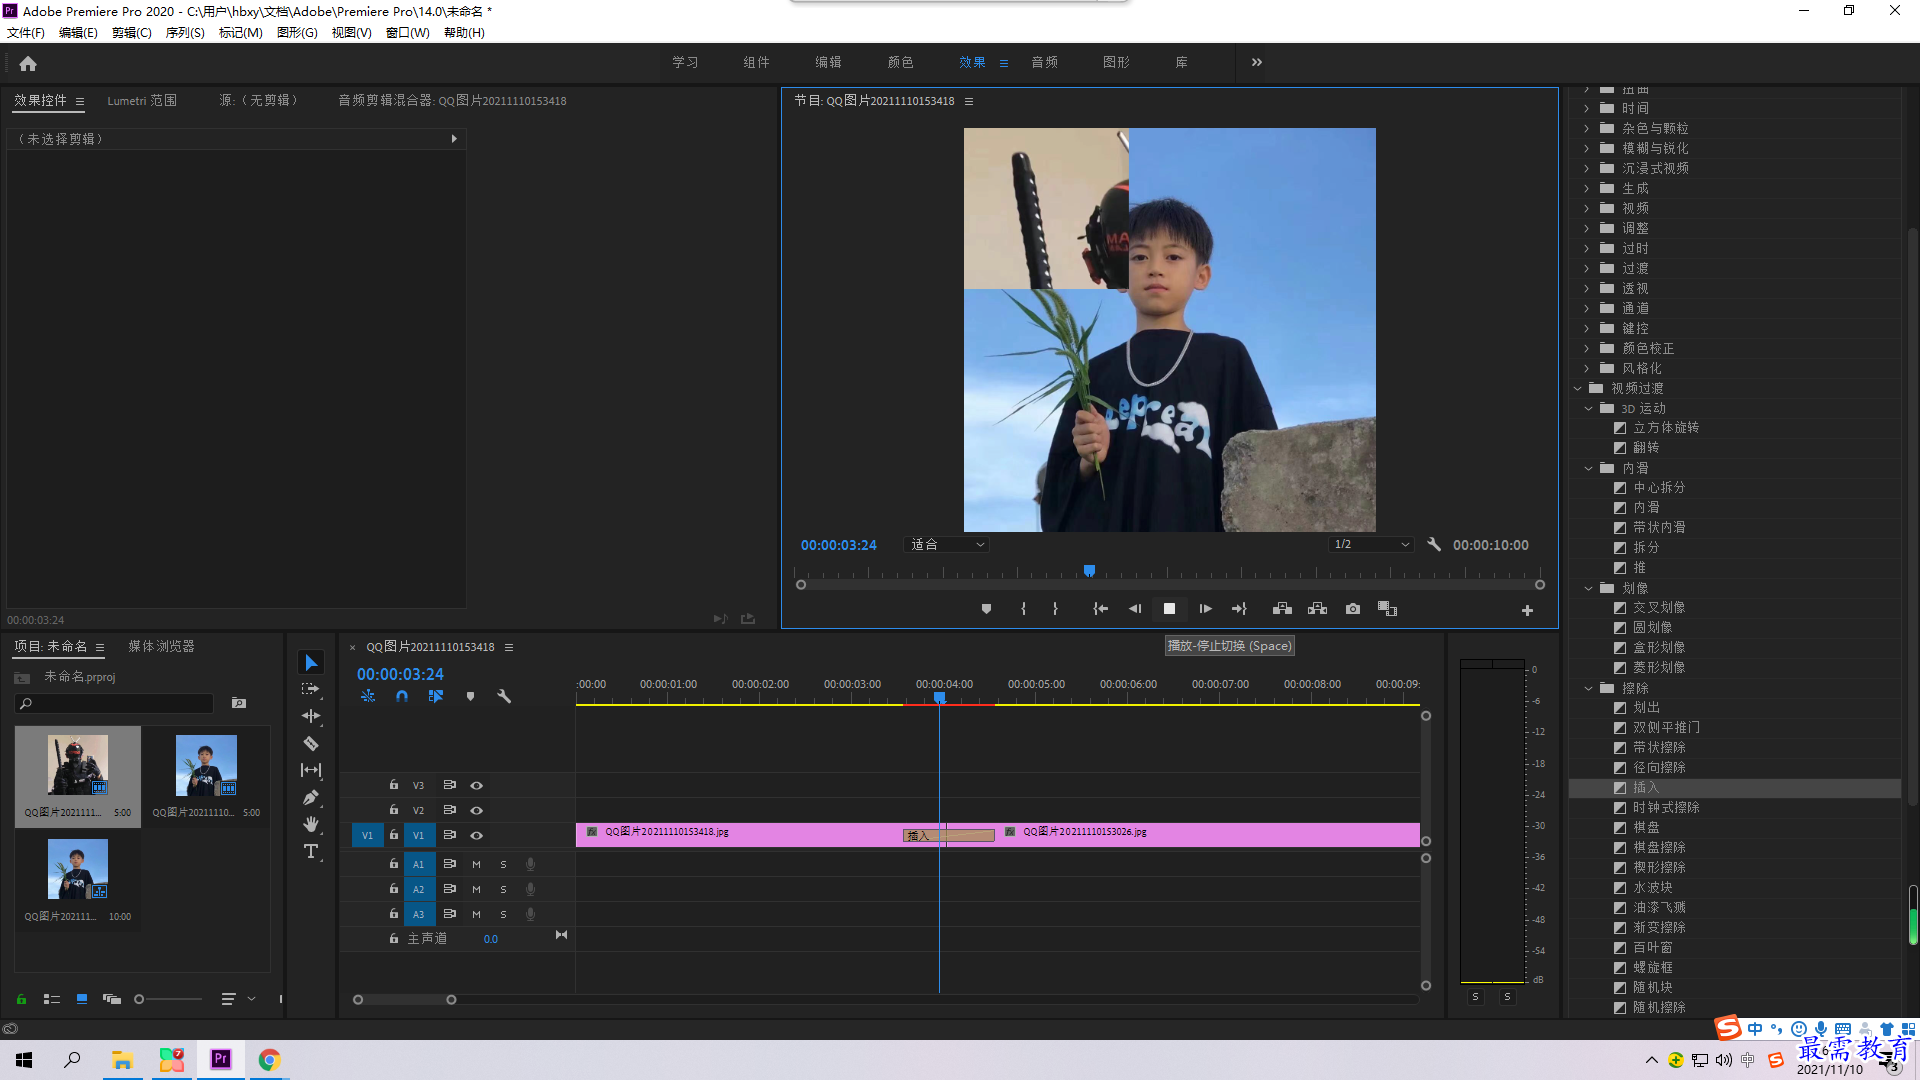Collapse the 擦除 transitions folder
Viewport: 1920px width, 1080px height.
[1589, 688]
